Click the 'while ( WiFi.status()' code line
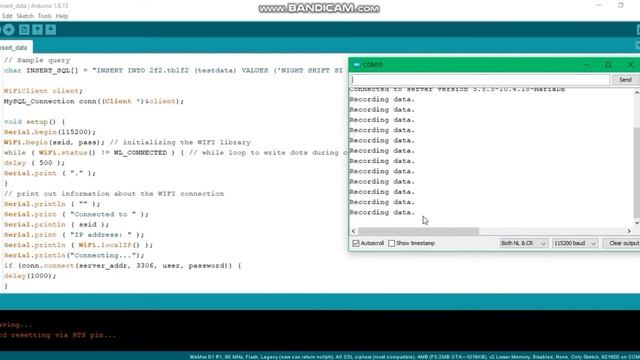Image resolution: width=640 pixels, height=360 pixels. [x=176, y=153]
